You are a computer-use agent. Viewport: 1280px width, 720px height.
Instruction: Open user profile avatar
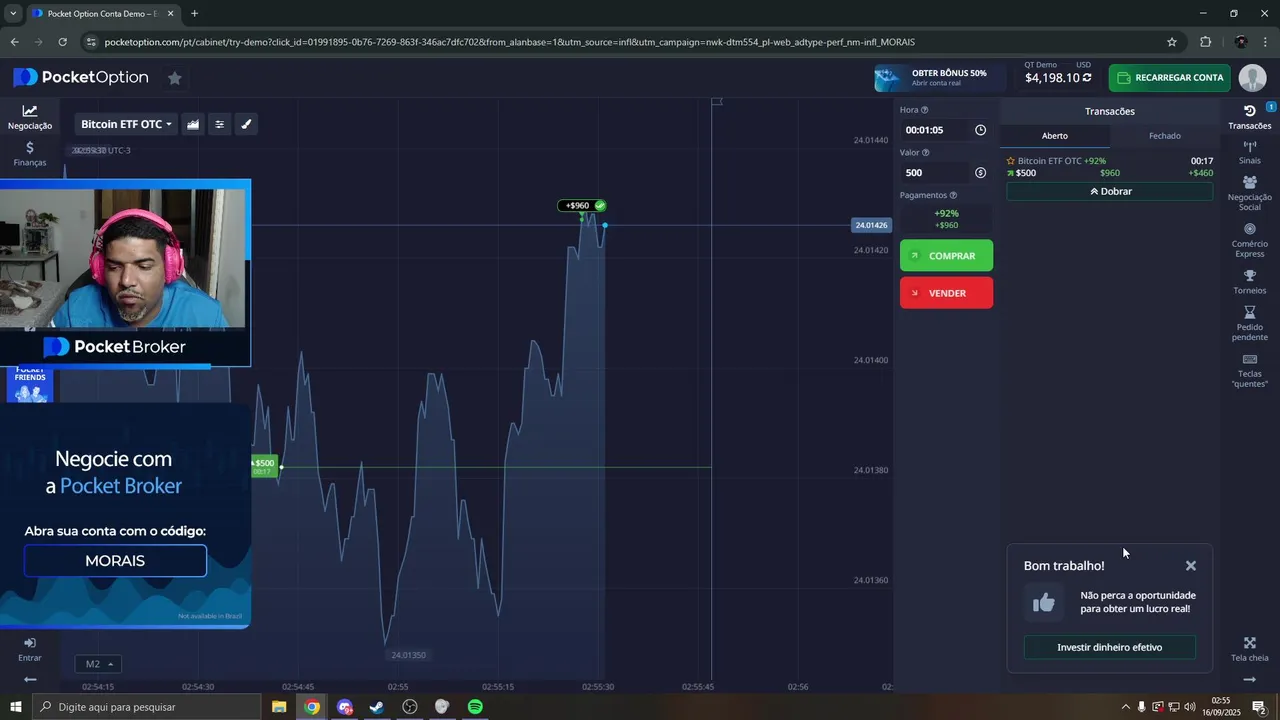(1252, 78)
